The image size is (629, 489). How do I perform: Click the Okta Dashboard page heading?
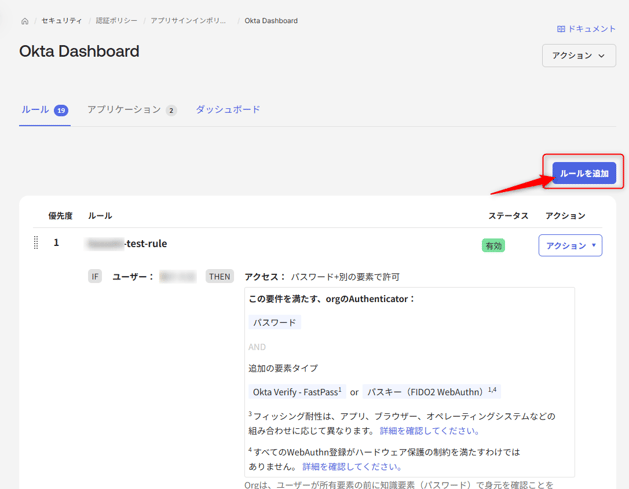79,51
